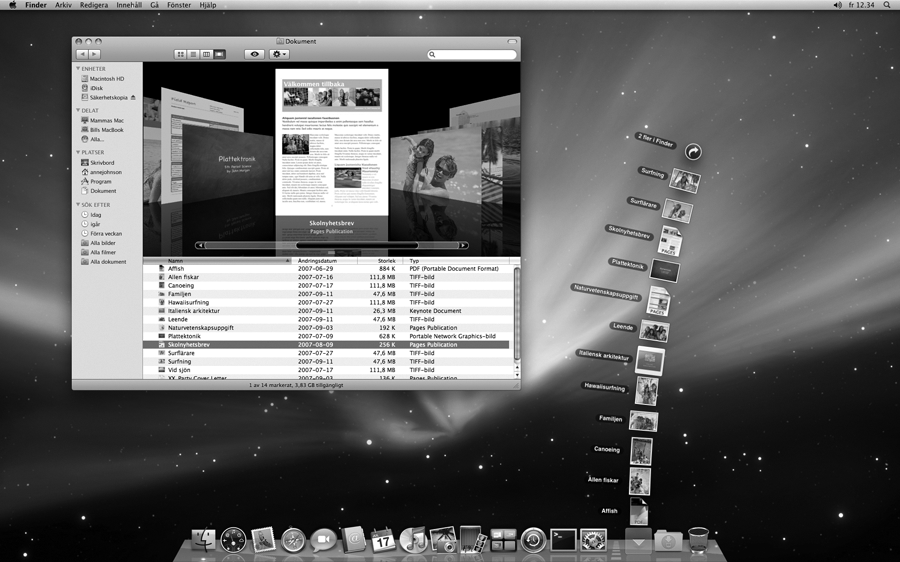
Task: Open Alla... shared computers entry
Action: 92,139
